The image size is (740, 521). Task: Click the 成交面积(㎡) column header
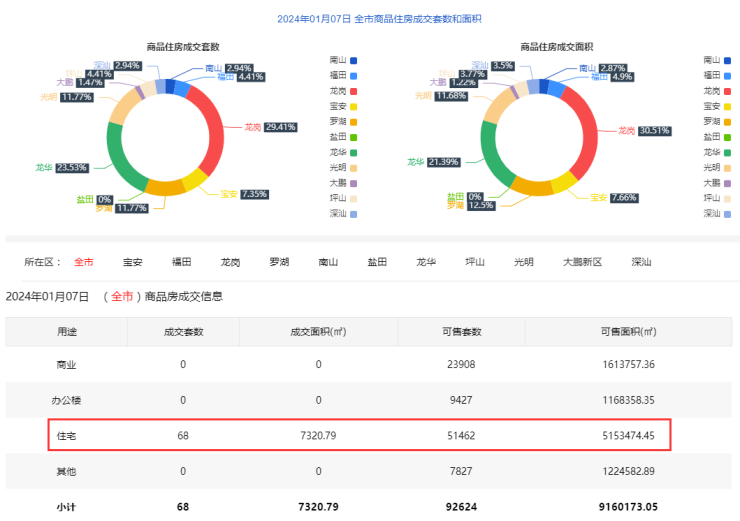point(318,331)
